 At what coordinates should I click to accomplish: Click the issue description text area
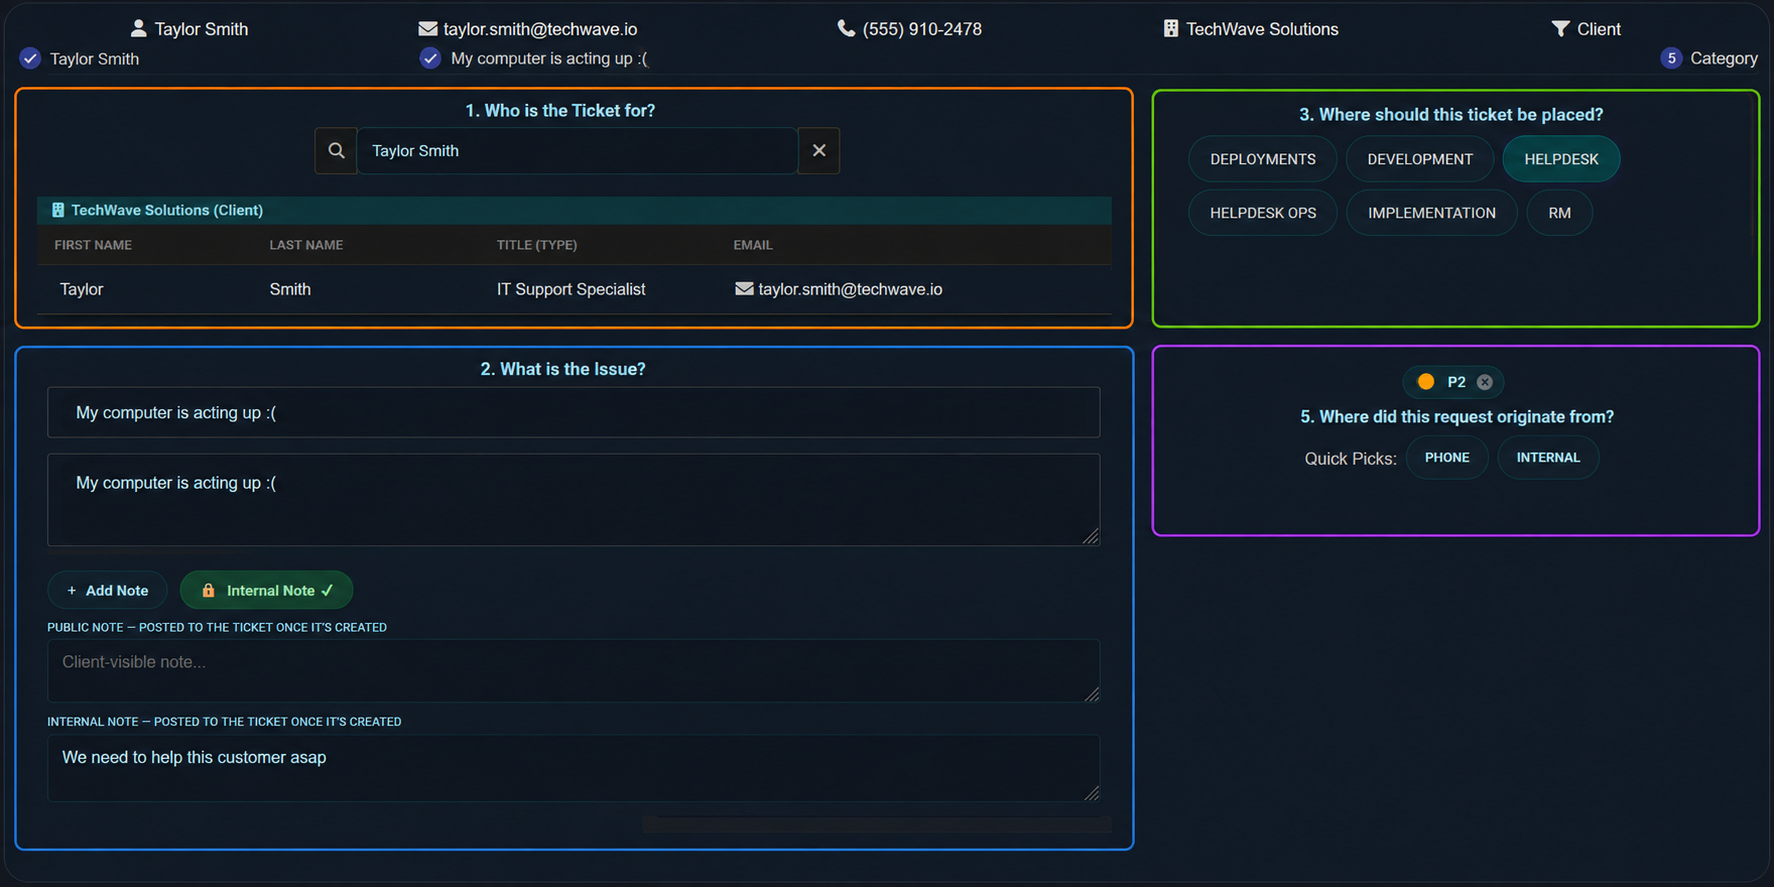point(573,500)
